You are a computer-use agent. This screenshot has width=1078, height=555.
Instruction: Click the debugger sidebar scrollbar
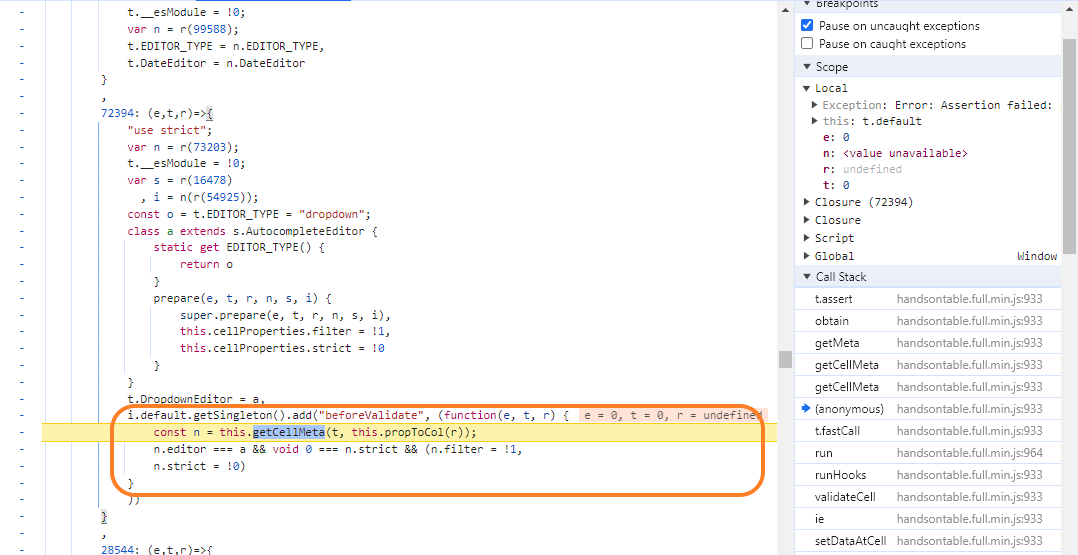1070,146
